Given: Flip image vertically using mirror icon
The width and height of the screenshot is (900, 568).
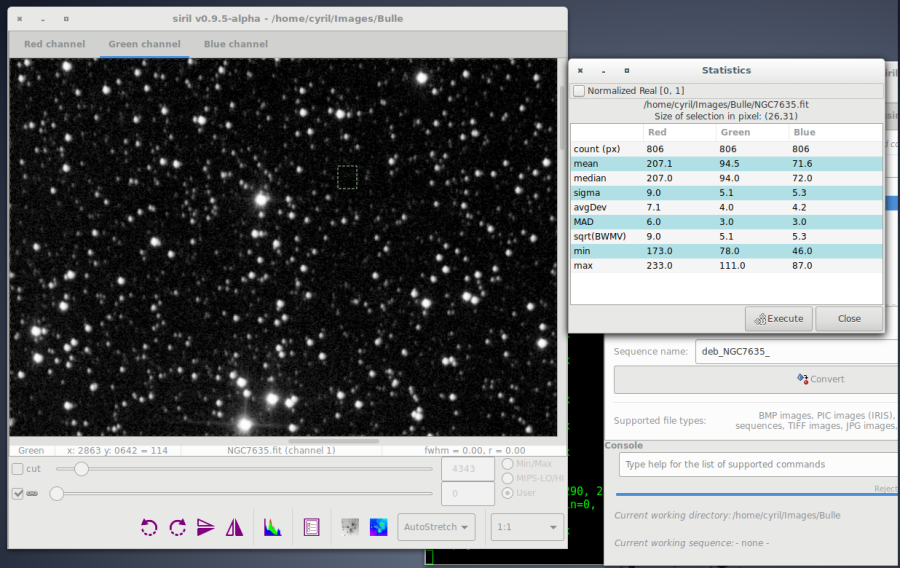Looking at the screenshot, I should tap(206, 527).
